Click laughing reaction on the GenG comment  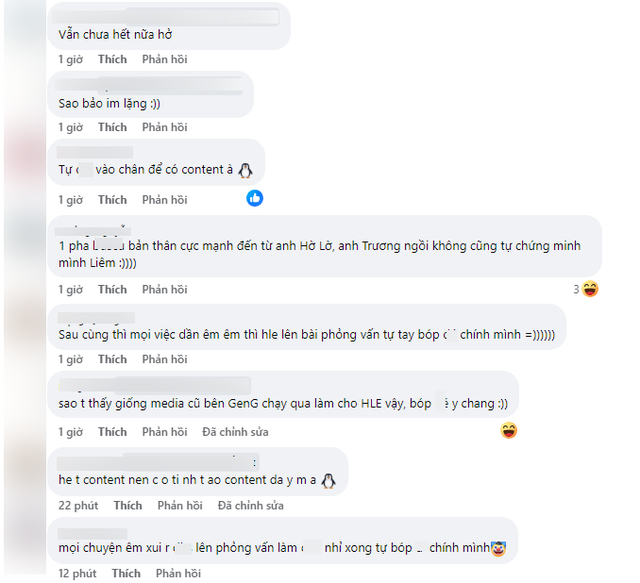(509, 431)
